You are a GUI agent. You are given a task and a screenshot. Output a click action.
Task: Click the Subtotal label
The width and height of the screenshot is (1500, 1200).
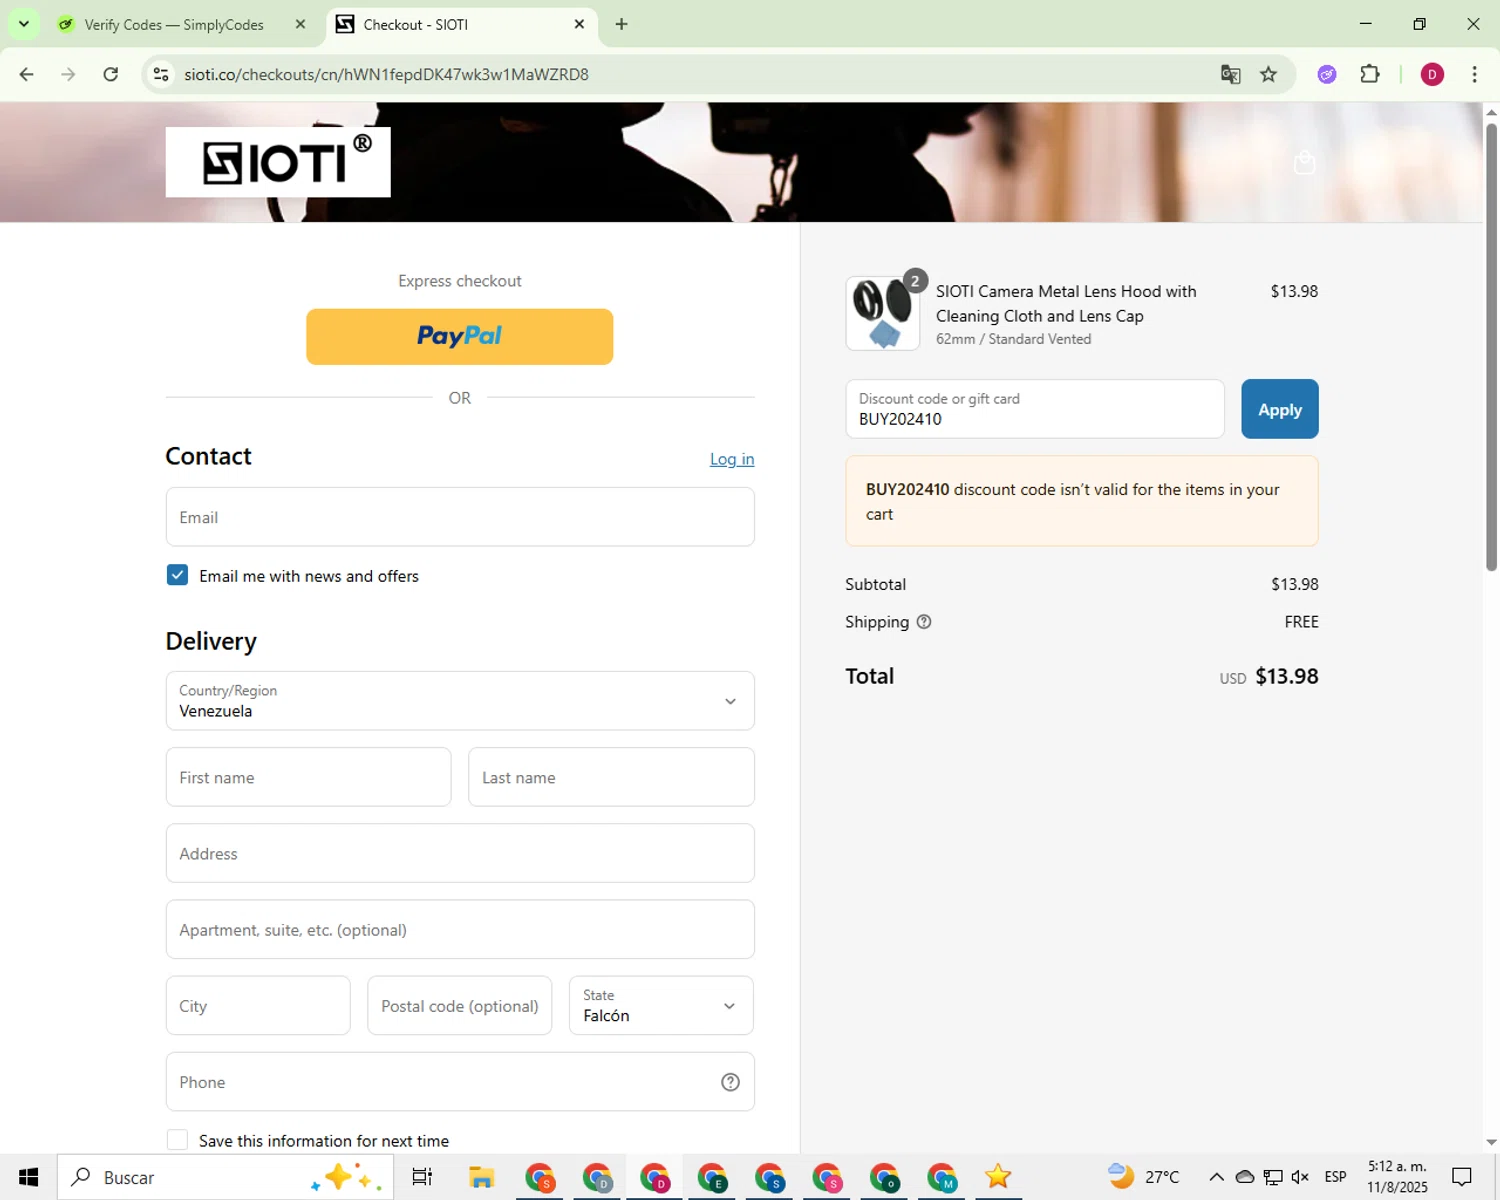click(876, 584)
